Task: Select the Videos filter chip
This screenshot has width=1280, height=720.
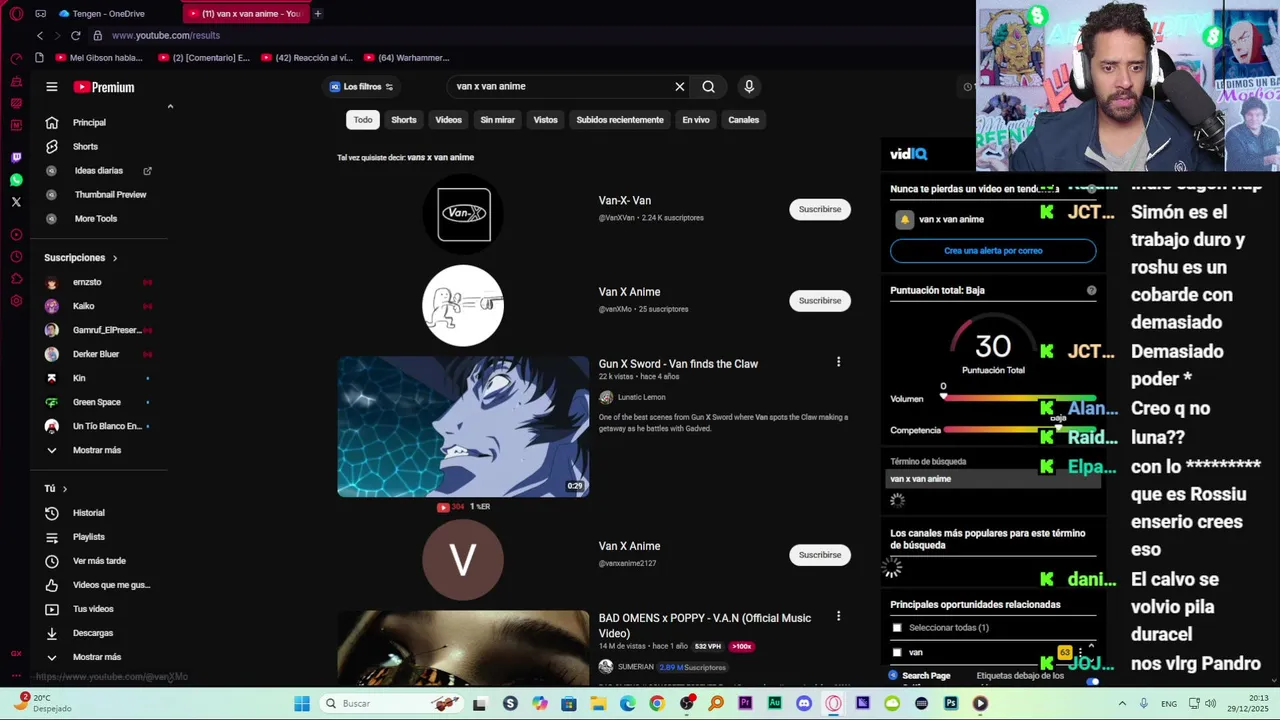Action: 449,120
